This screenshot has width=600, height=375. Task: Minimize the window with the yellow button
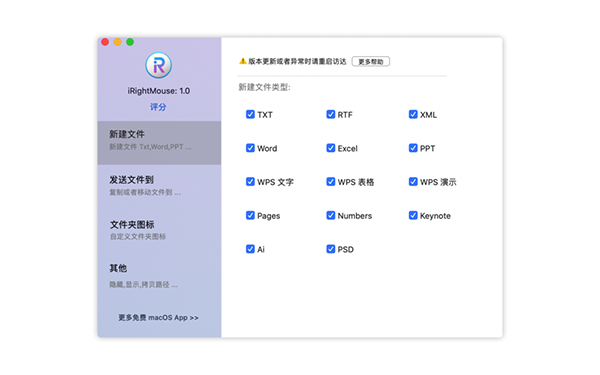(x=117, y=42)
